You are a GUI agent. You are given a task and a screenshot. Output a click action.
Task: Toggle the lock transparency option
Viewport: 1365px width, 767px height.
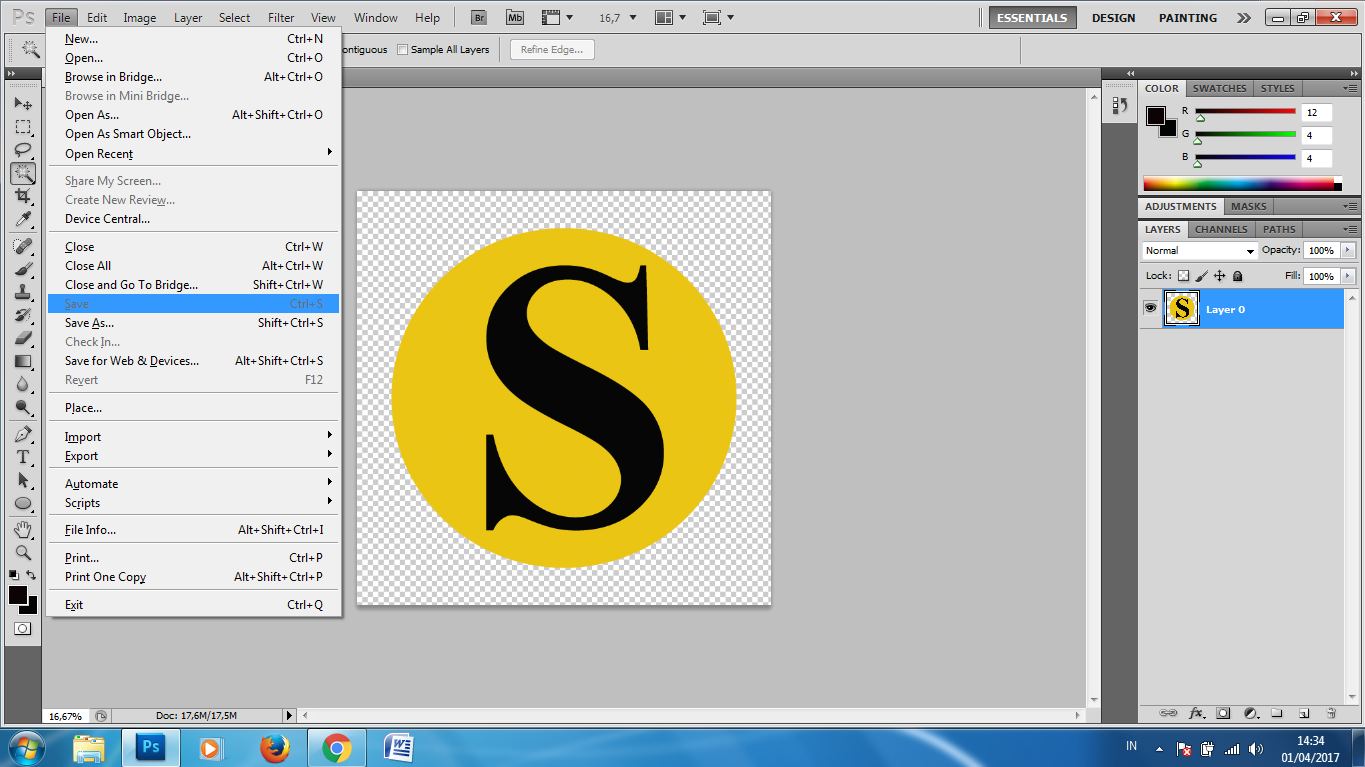click(1183, 275)
